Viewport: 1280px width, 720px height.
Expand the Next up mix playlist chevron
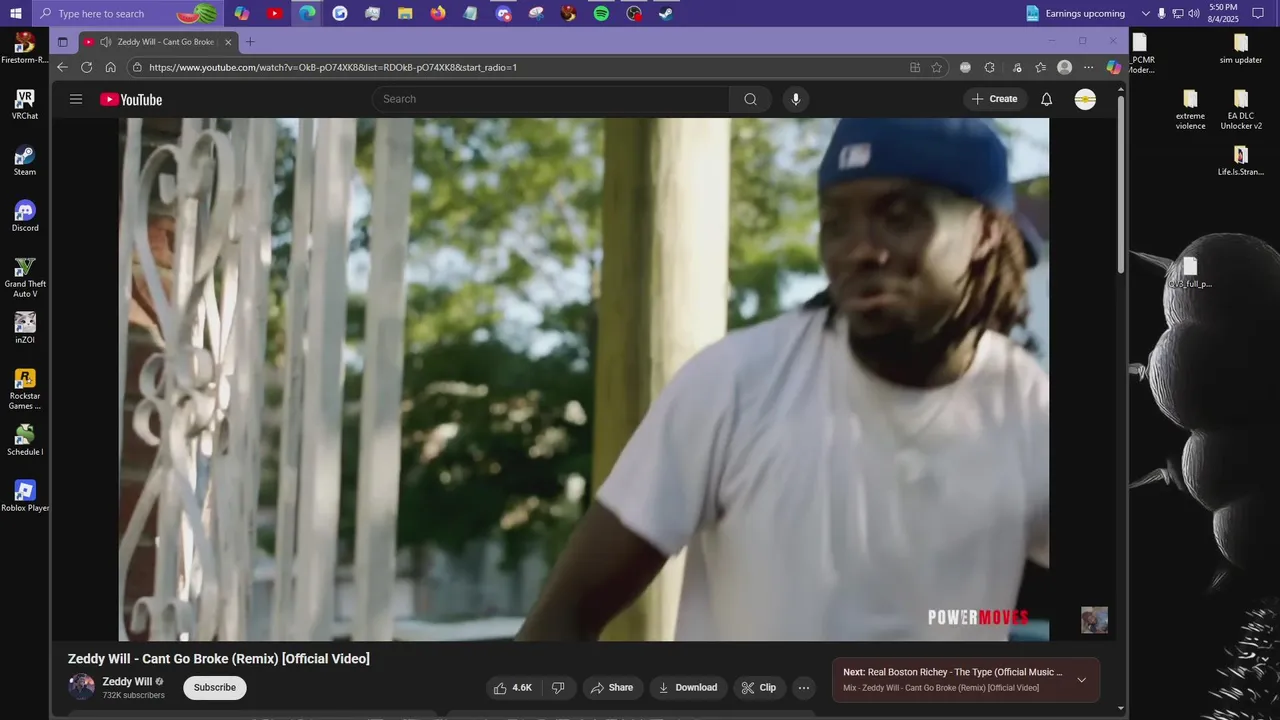point(1081,680)
